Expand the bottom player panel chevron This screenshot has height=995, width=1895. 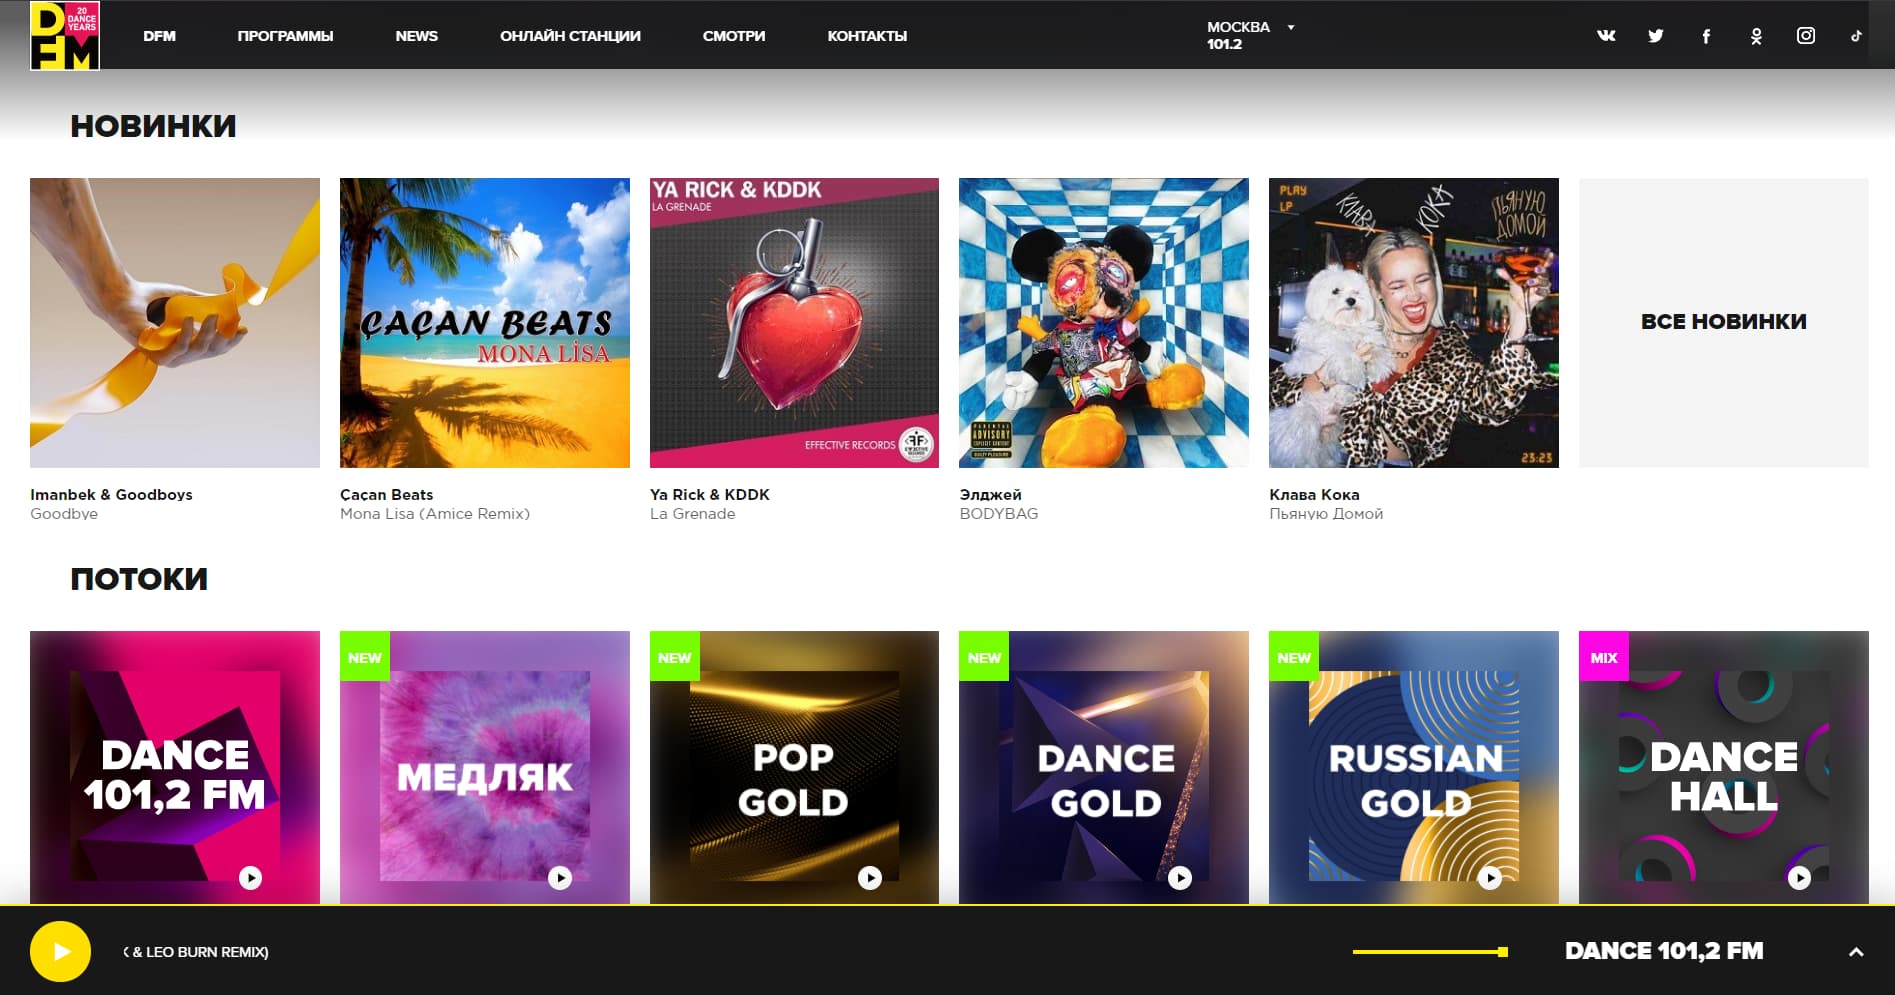(1856, 952)
